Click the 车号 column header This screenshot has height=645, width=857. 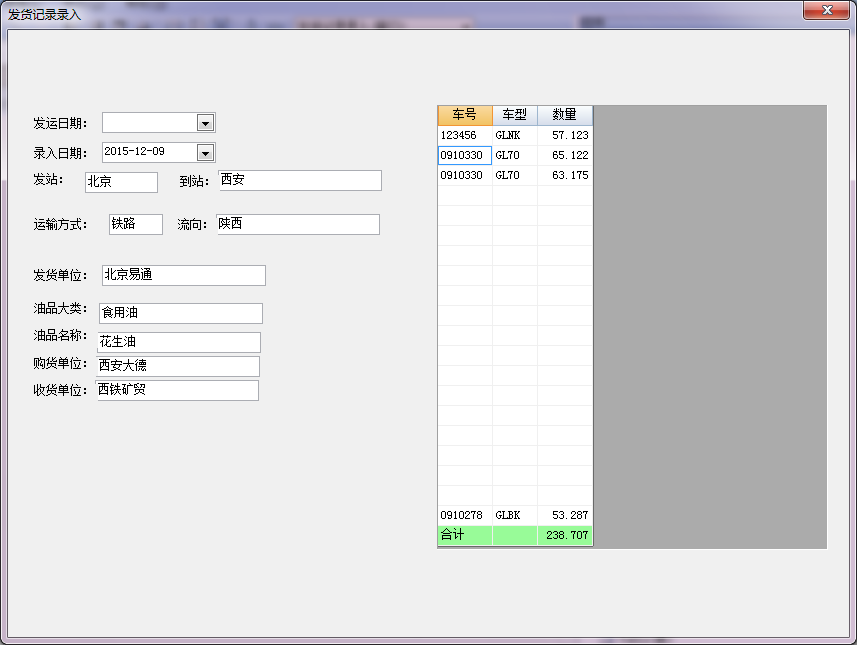coord(465,115)
